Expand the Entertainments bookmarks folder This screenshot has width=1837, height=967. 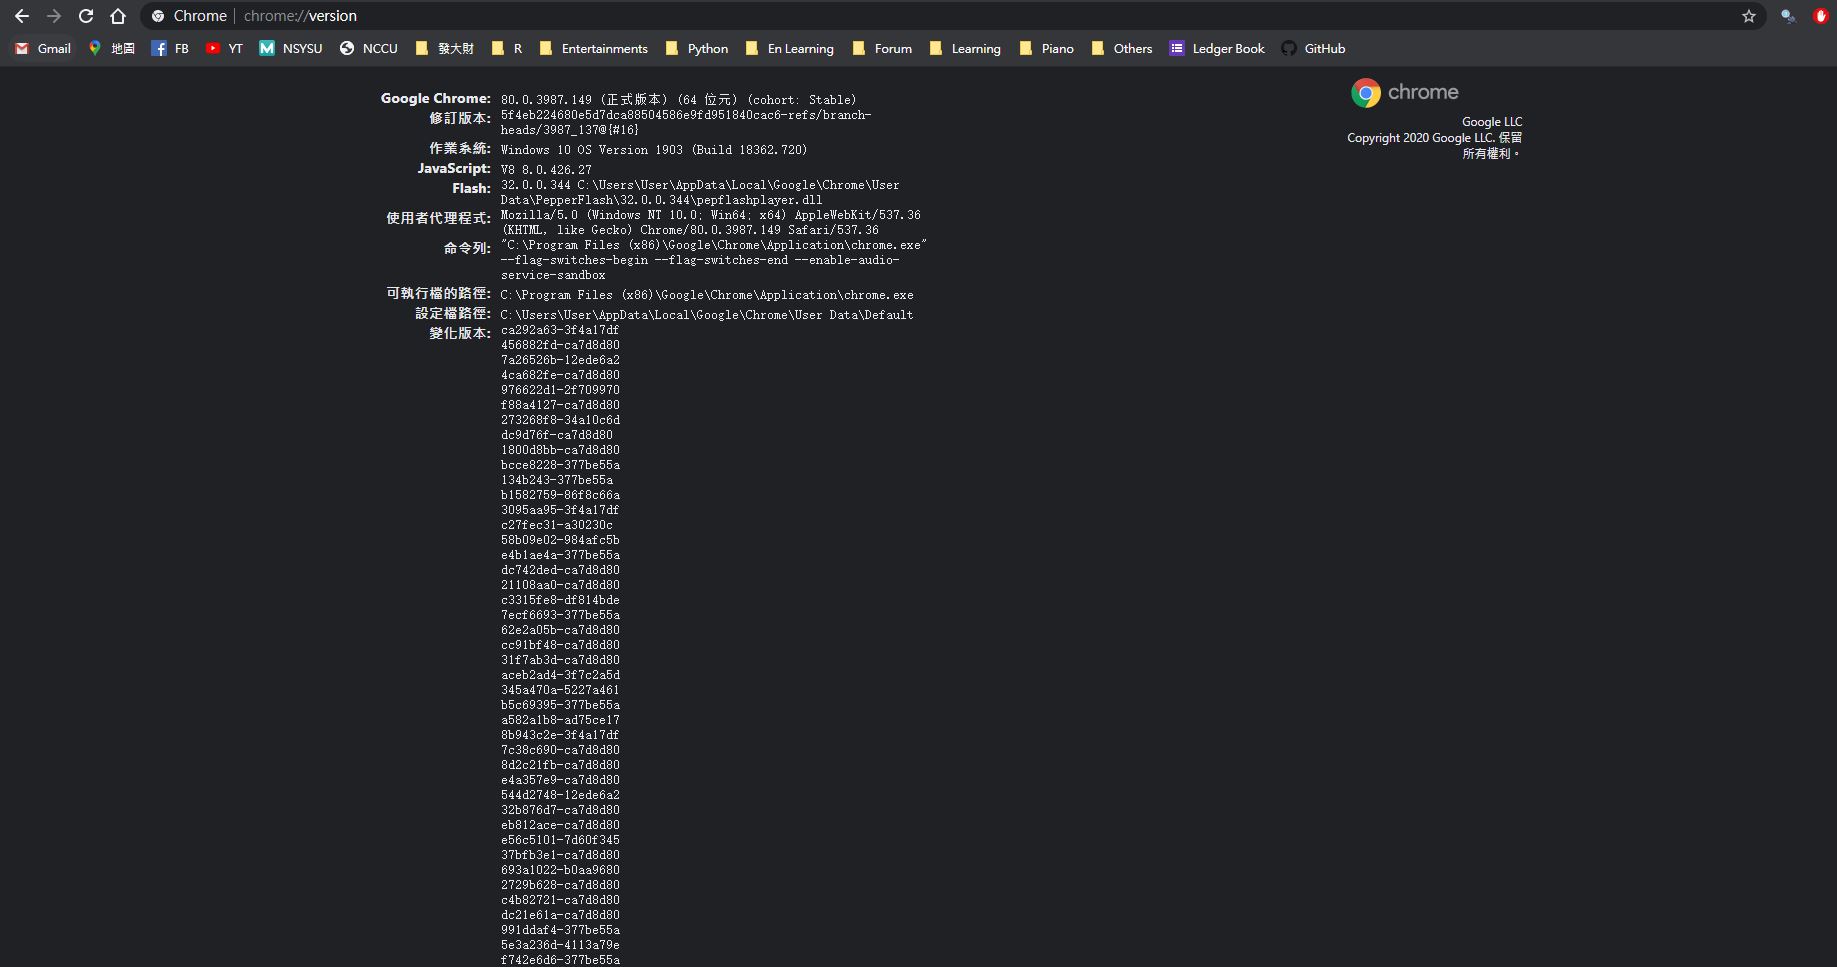point(593,48)
